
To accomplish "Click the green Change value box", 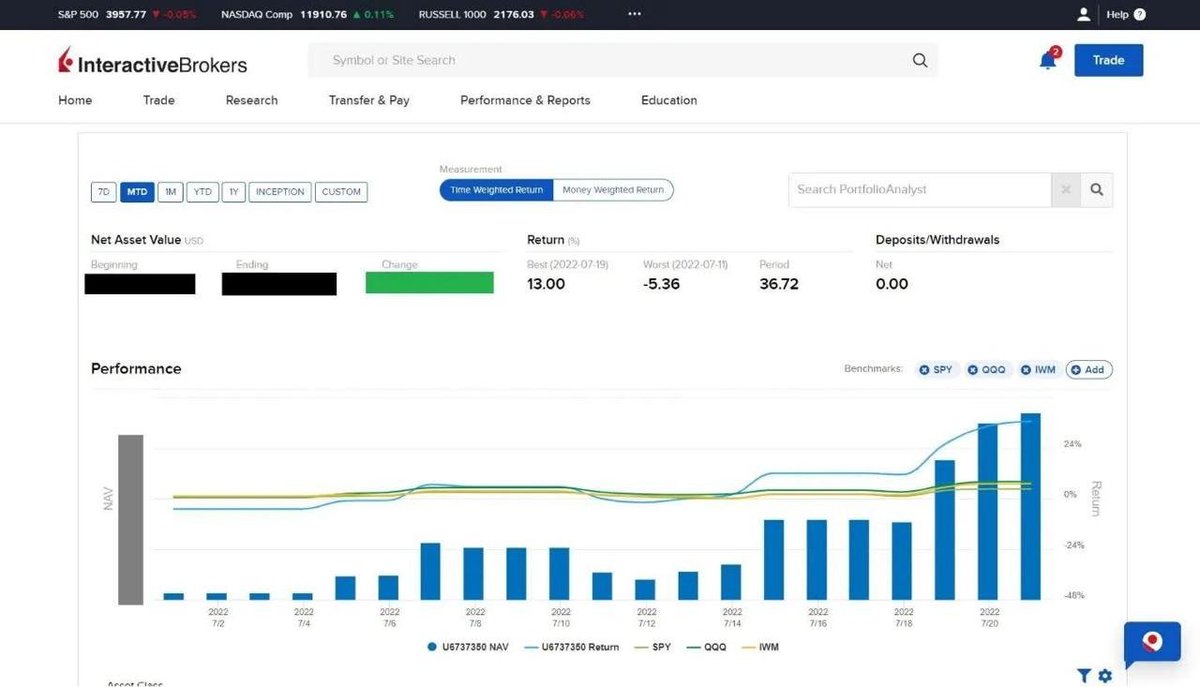I will tap(430, 283).
